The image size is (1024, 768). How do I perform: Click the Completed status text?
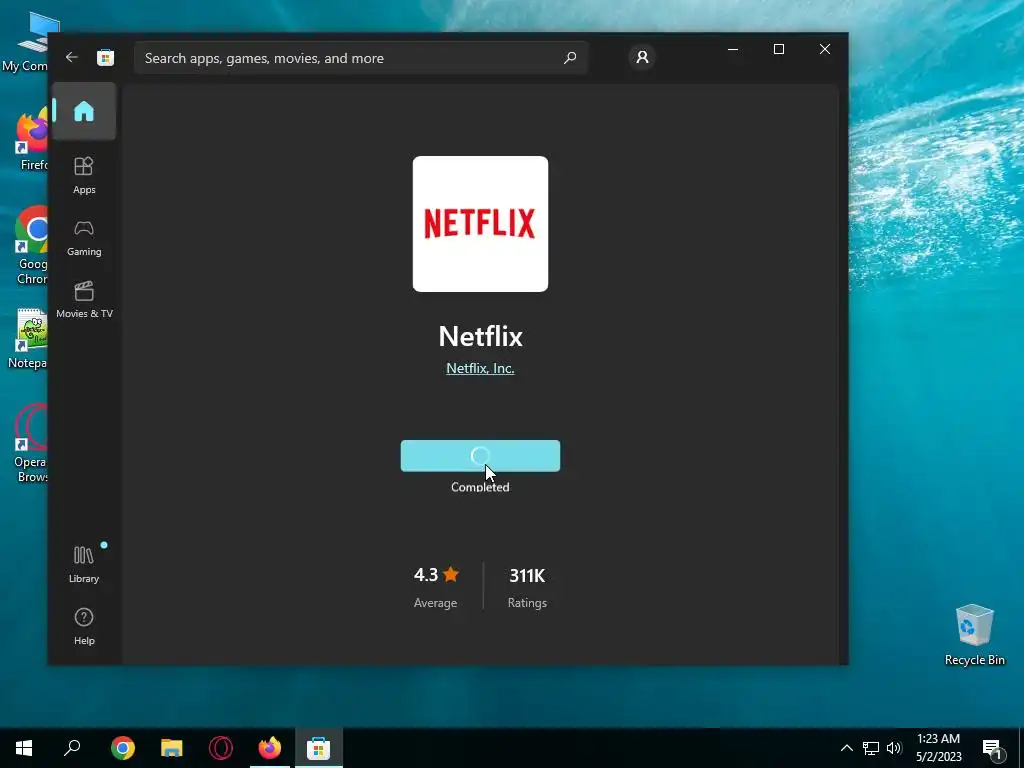[x=480, y=487]
